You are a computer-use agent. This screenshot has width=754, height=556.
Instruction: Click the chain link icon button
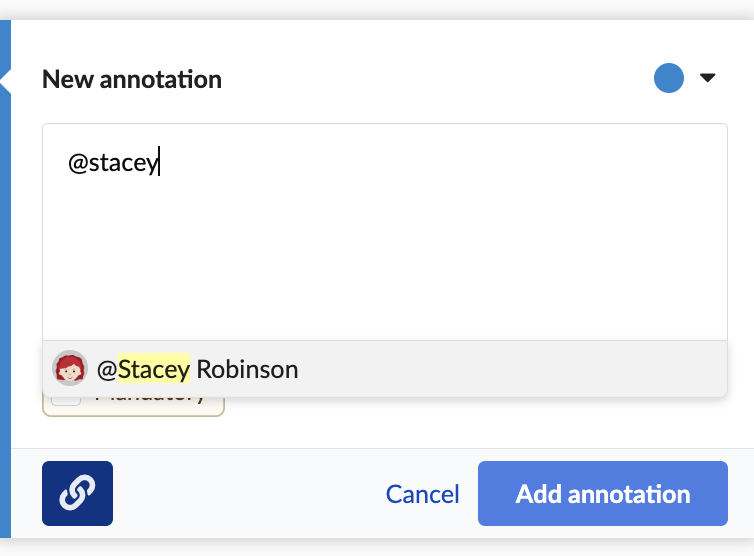77,493
